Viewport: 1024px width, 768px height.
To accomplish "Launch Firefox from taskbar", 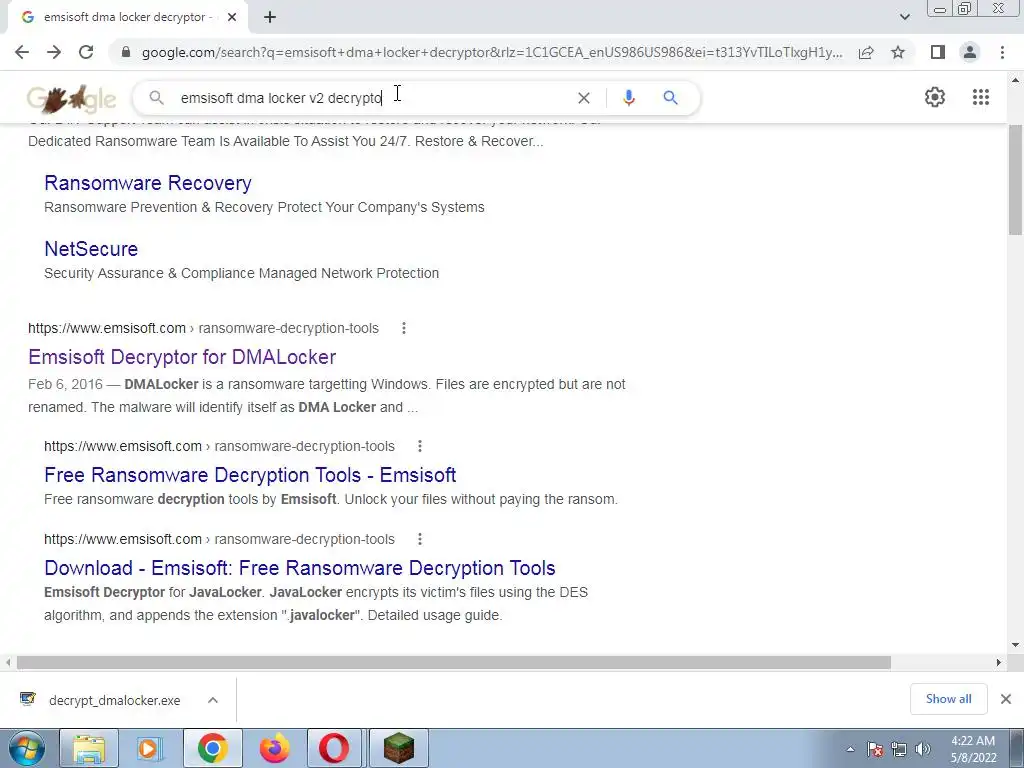I will (x=274, y=749).
